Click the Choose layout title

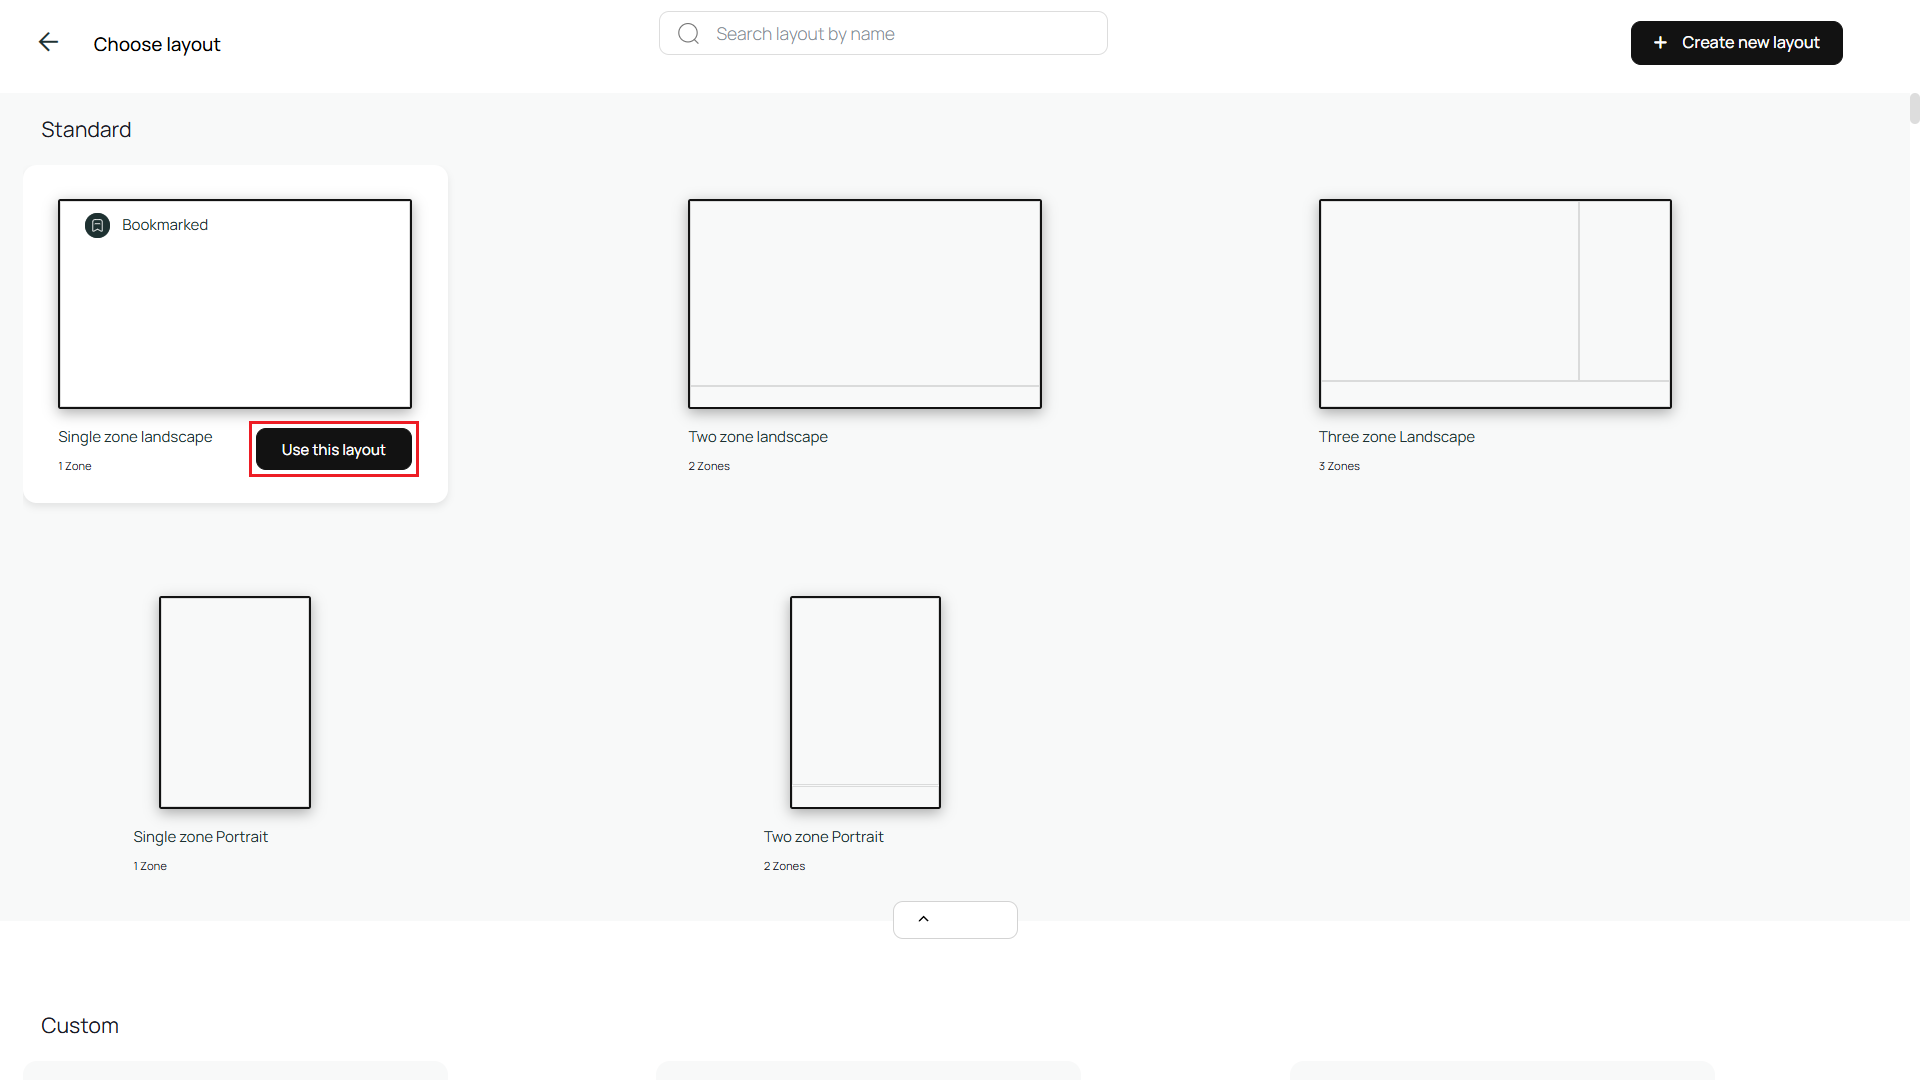point(157,44)
